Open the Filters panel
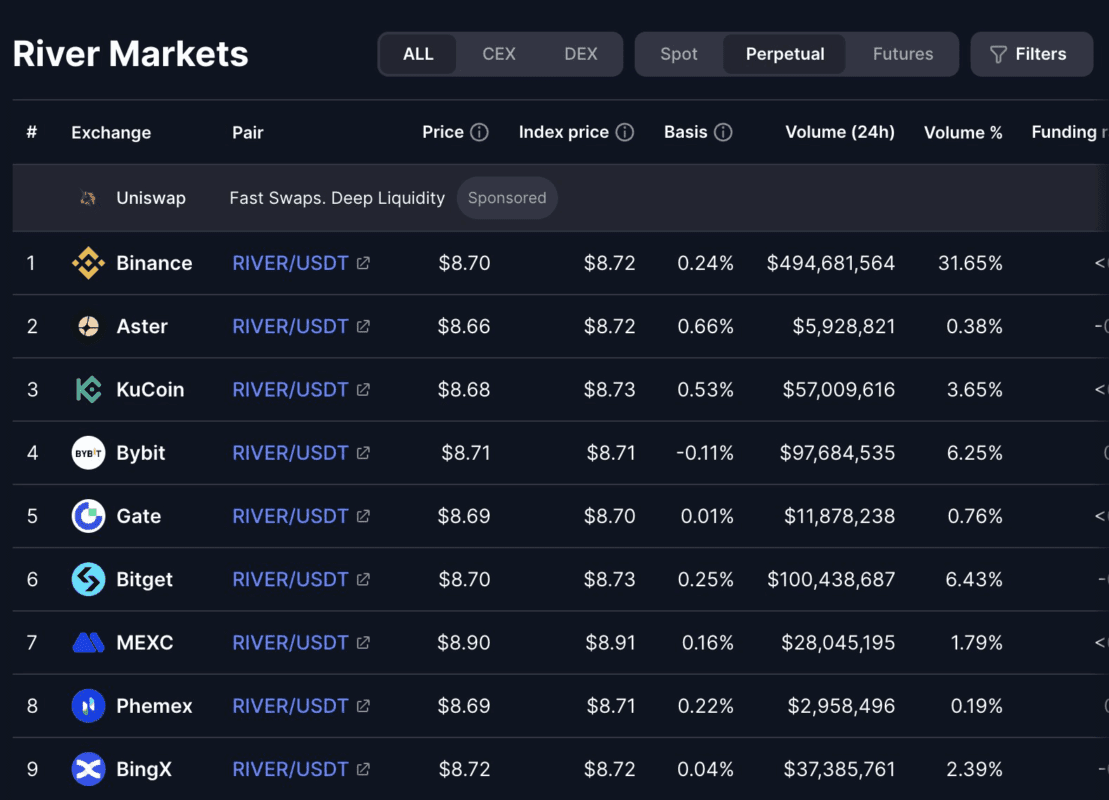The image size is (1109, 800). coord(1028,54)
